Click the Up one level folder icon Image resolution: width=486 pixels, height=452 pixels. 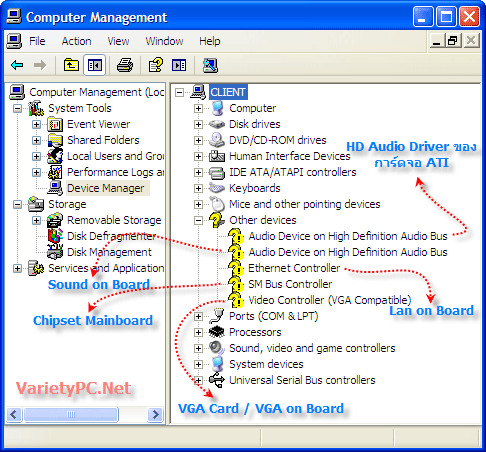pyautogui.click(x=71, y=65)
